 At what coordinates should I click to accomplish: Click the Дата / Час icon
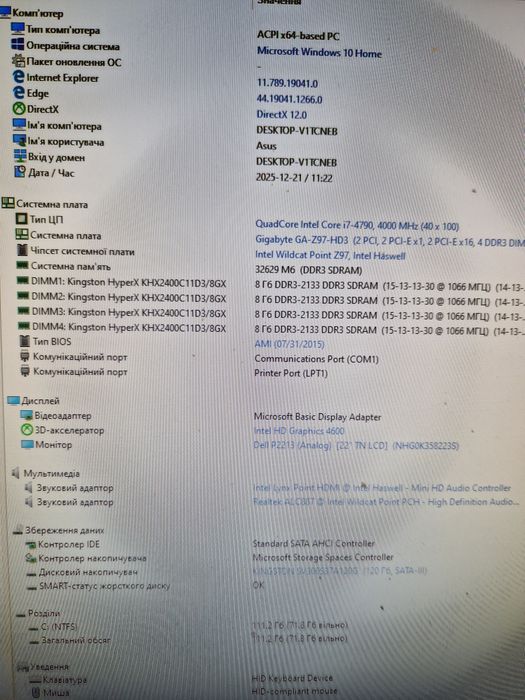[20, 172]
